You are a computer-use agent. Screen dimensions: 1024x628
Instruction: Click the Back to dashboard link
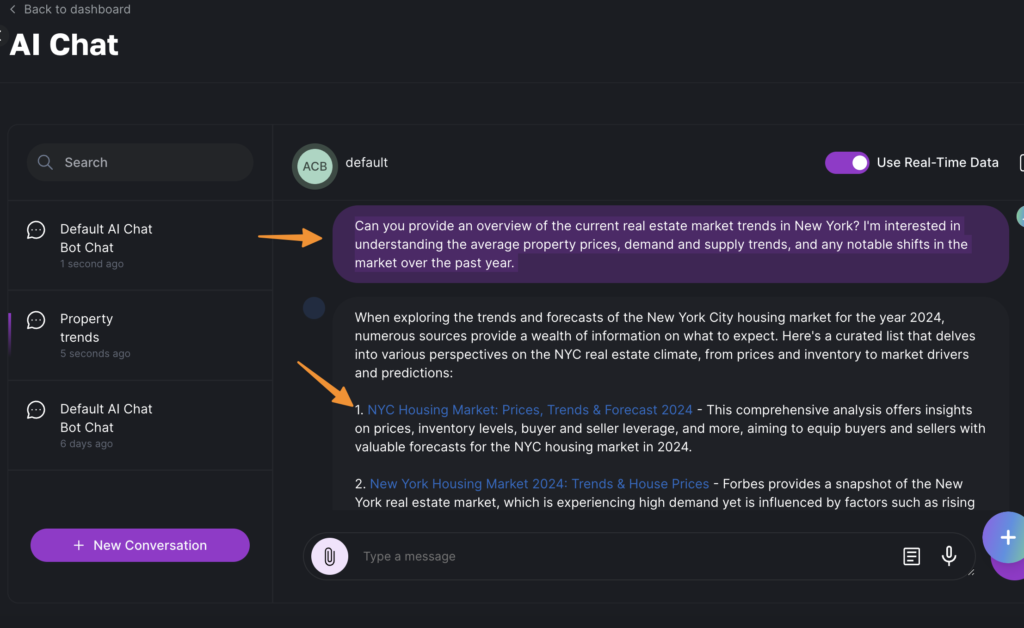tap(76, 9)
